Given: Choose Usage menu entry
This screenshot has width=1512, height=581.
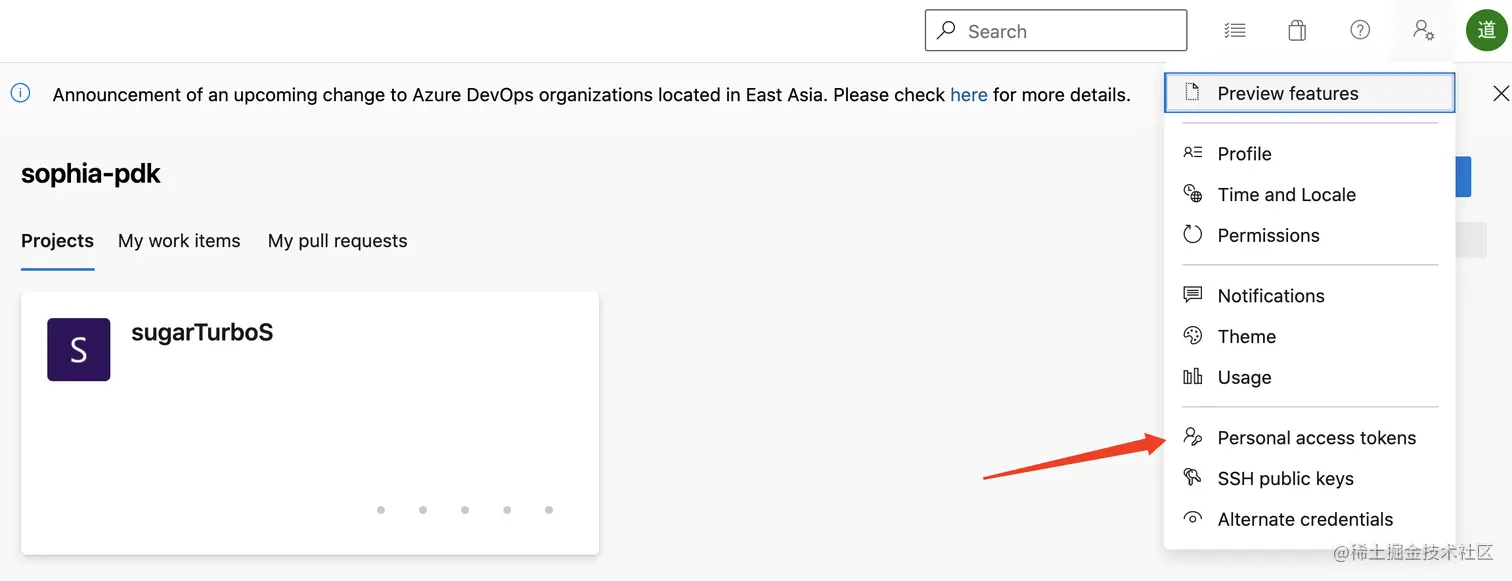Looking at the screenshot, I should 1310,377.
